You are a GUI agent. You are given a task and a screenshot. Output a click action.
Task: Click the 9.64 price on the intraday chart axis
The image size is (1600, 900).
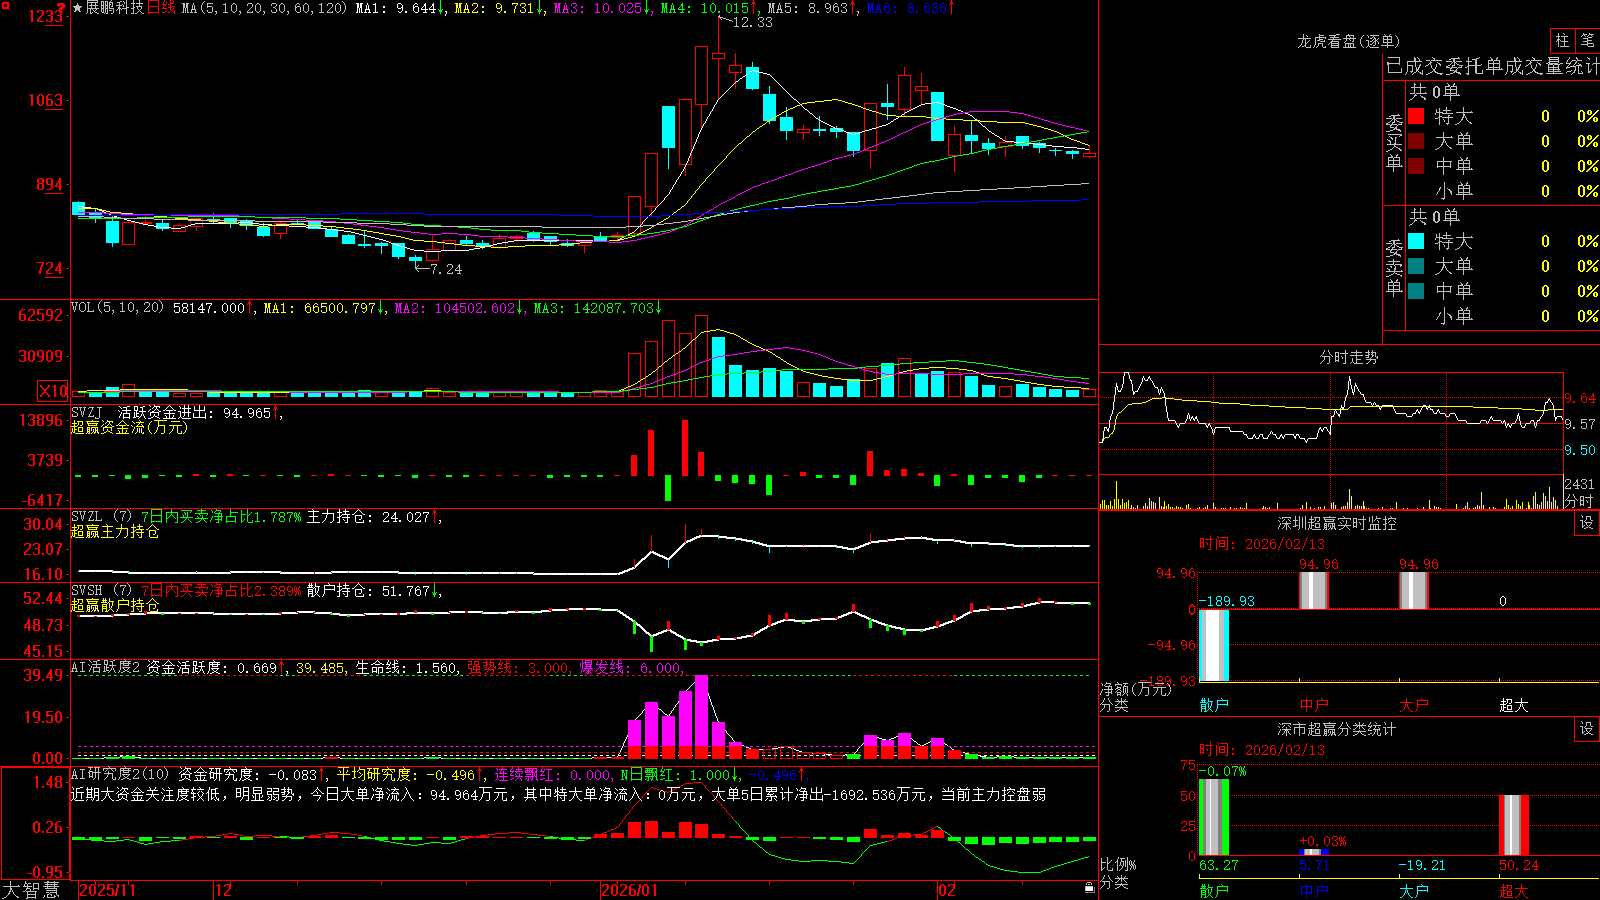1580,398
